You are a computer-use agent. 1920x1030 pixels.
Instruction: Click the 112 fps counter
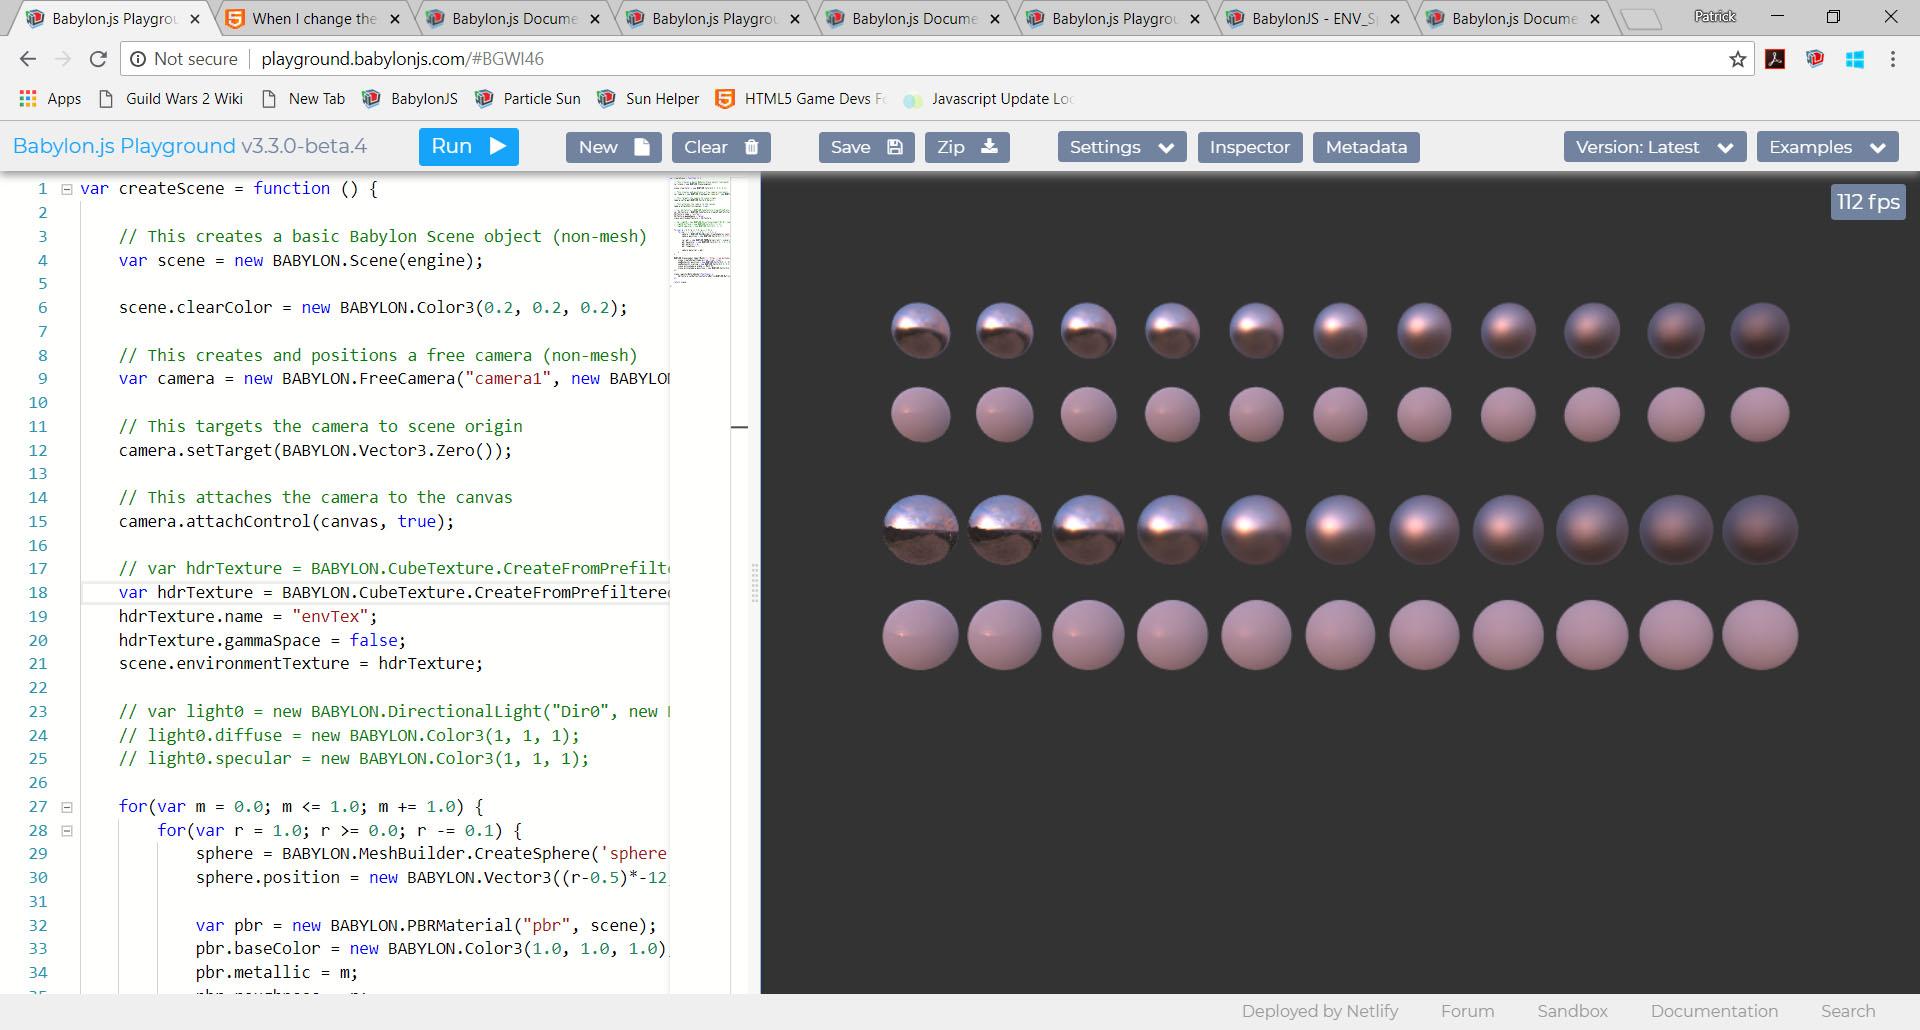[1868, 202]
